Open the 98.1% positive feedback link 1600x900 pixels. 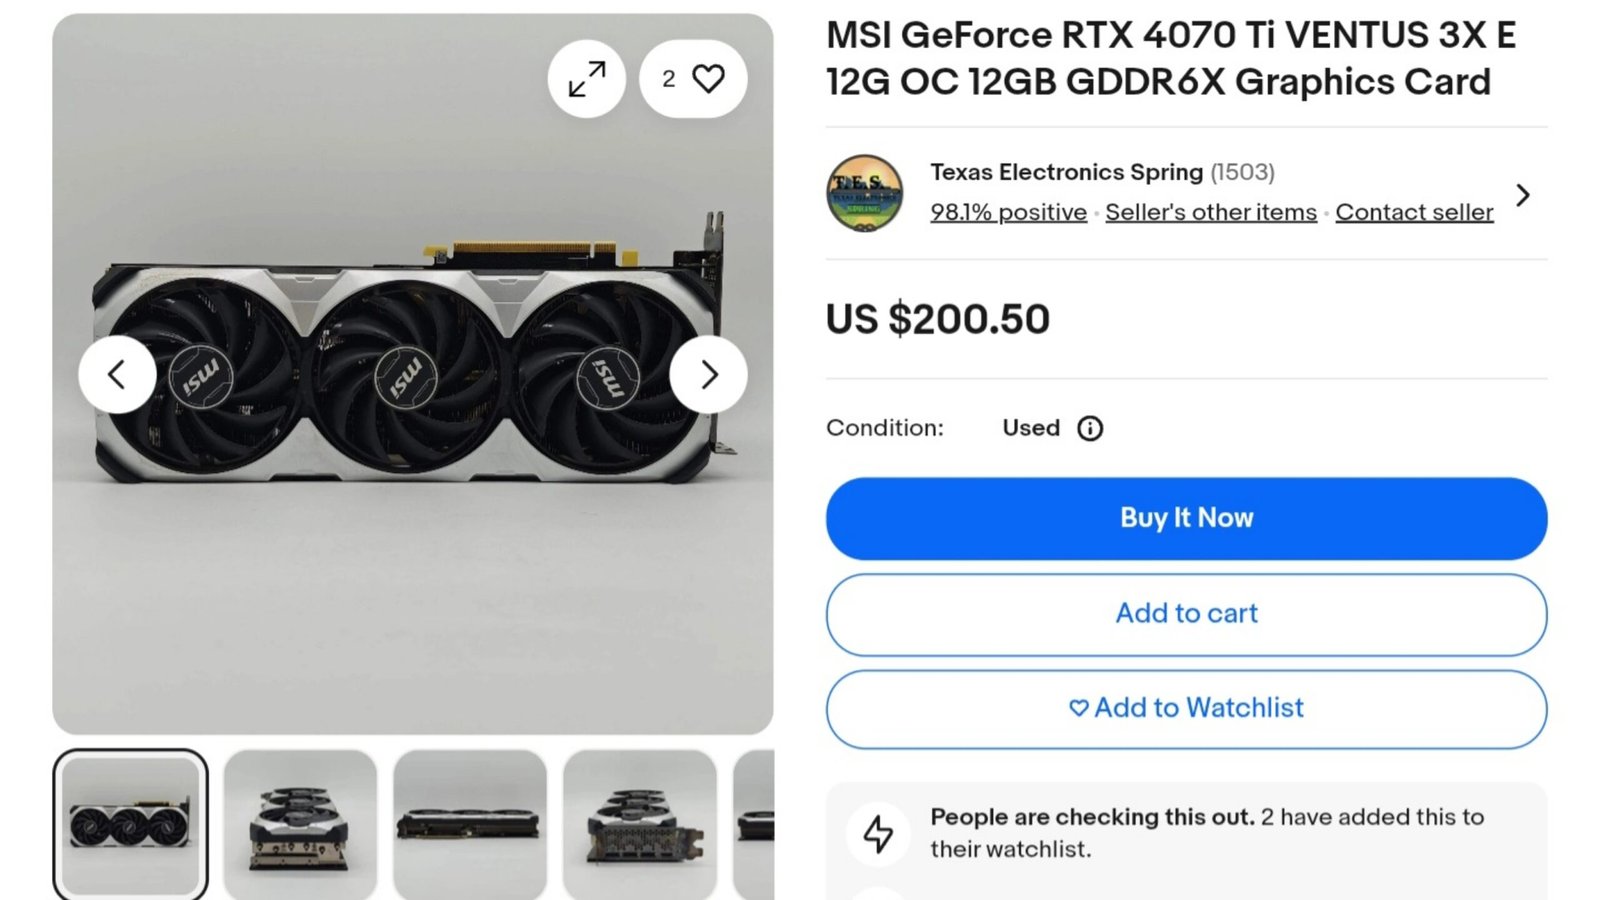1008,212
